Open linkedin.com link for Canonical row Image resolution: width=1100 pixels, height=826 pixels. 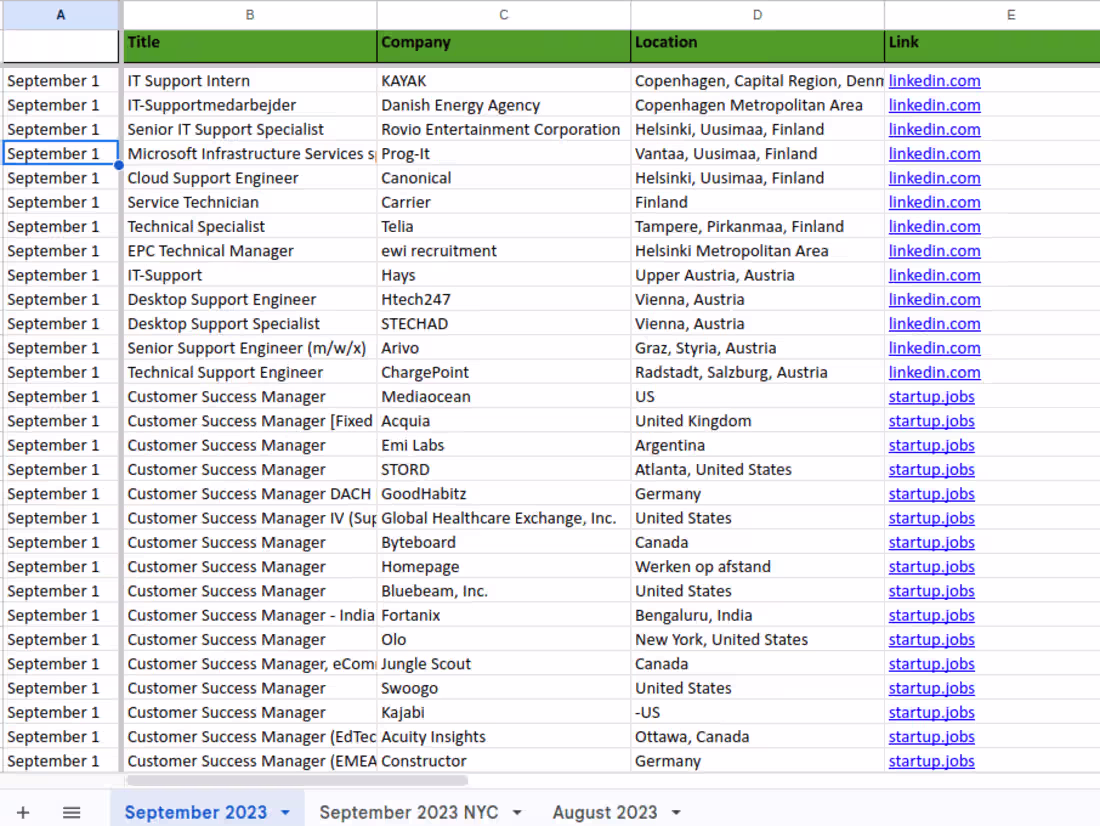click(x=934, y=178)
